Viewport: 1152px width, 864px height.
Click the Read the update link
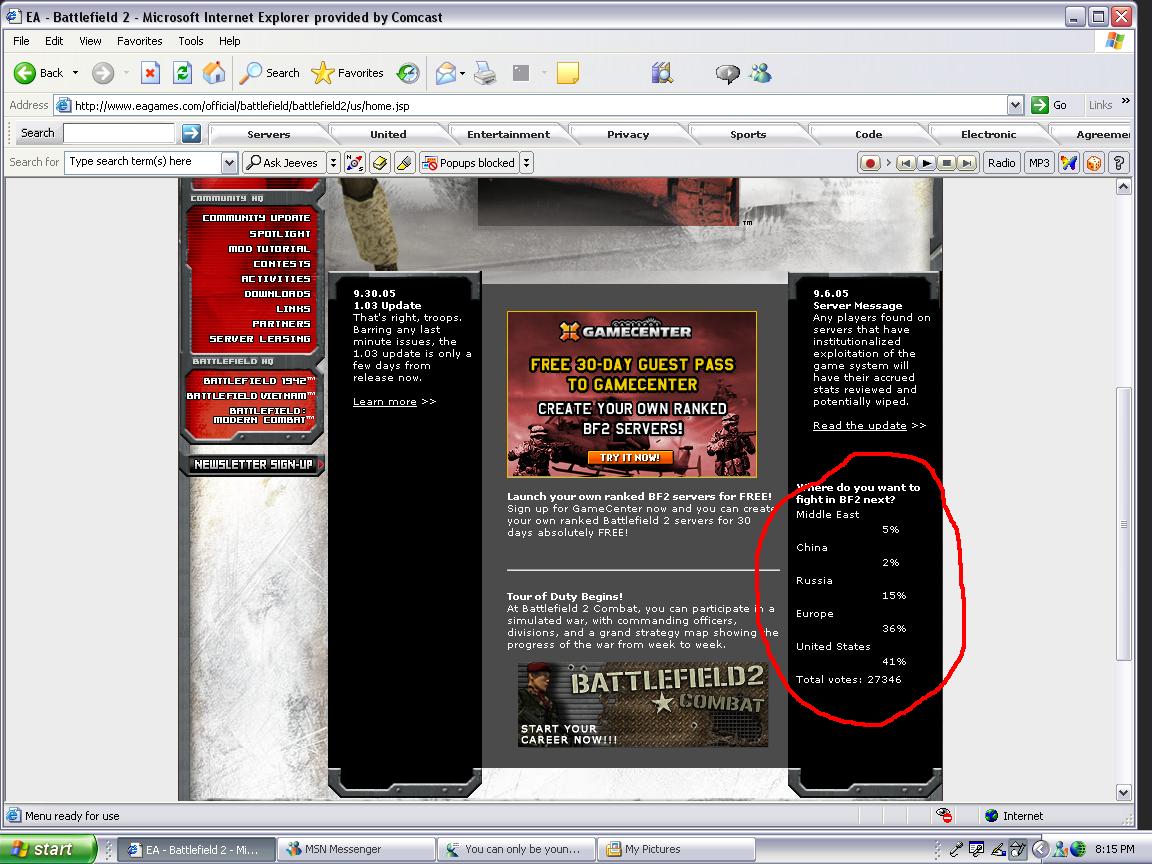(860, 425)
